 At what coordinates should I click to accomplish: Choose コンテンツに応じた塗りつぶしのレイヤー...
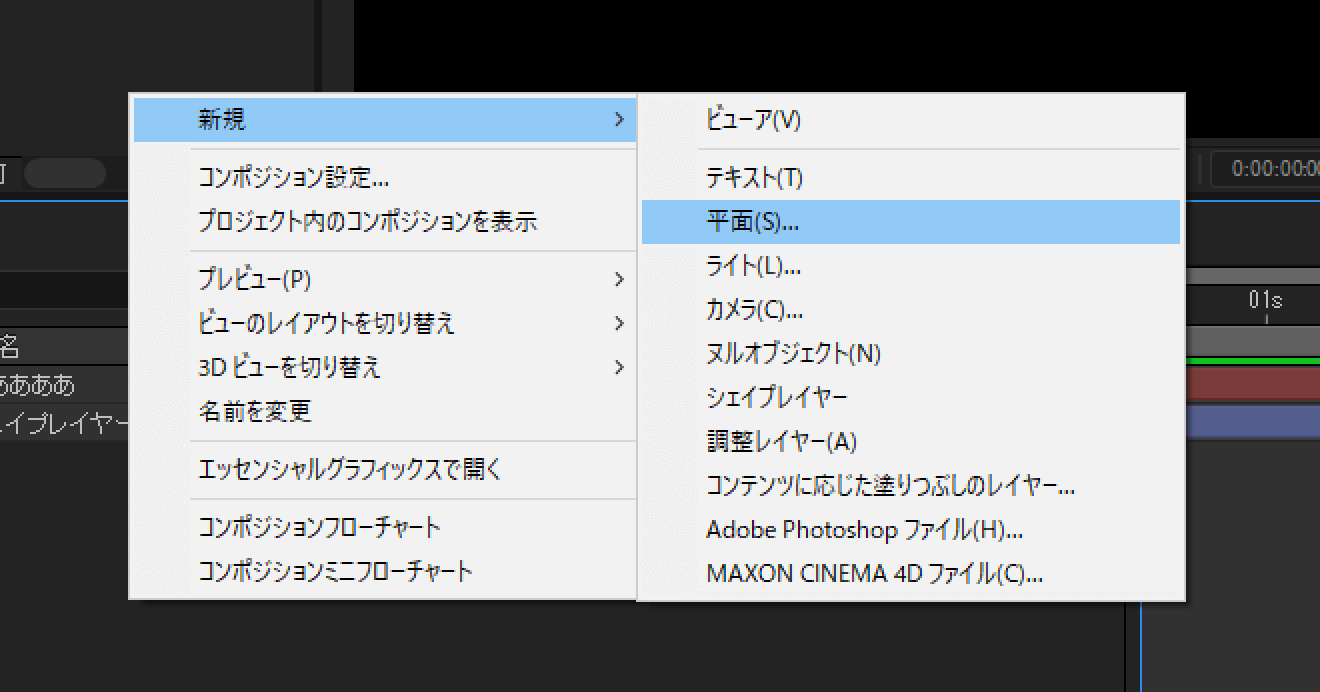coord(911,486)
